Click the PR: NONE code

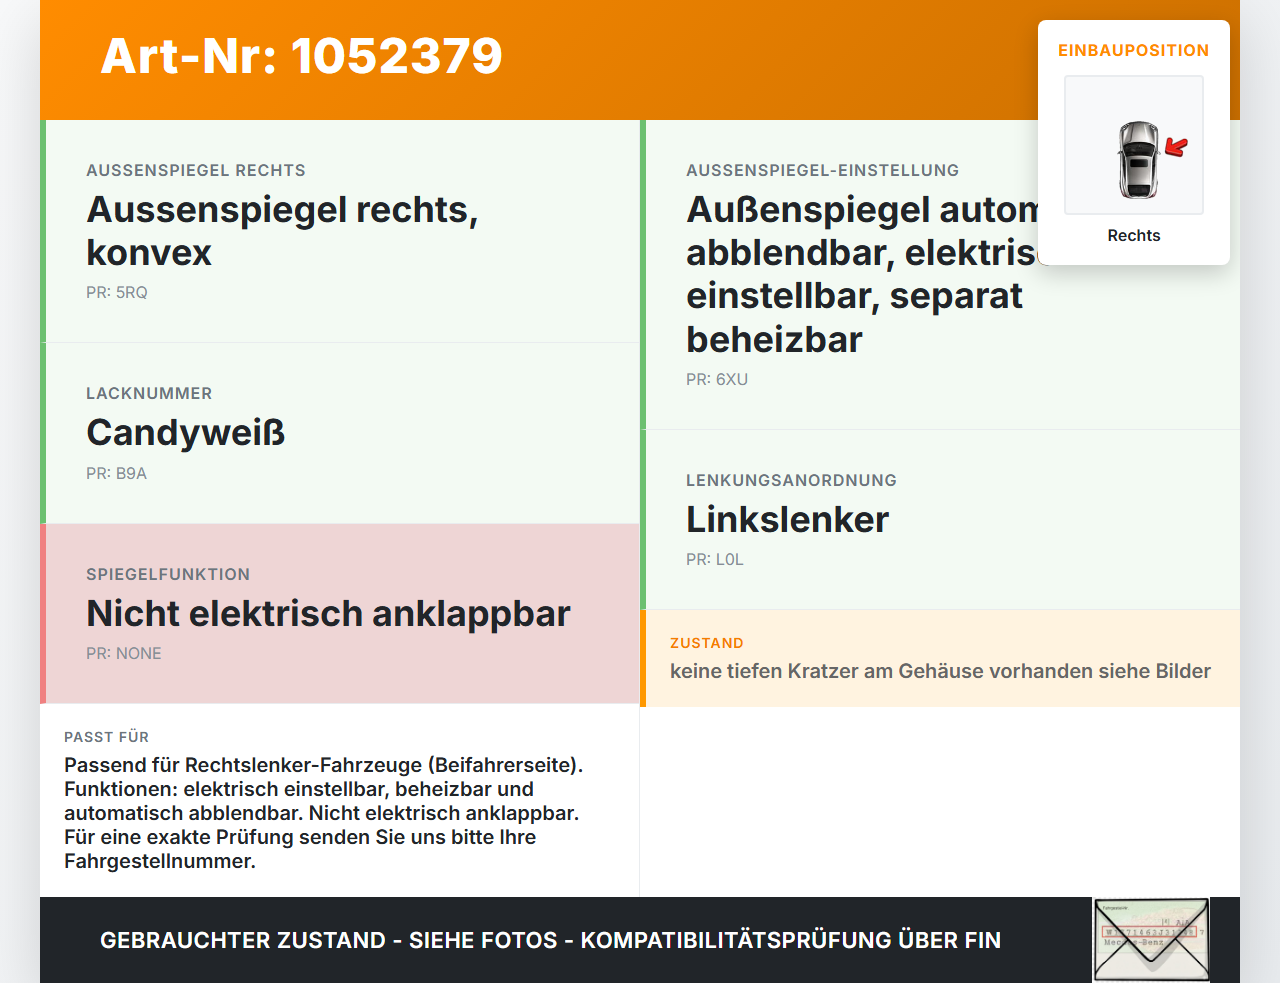[124, 653]
